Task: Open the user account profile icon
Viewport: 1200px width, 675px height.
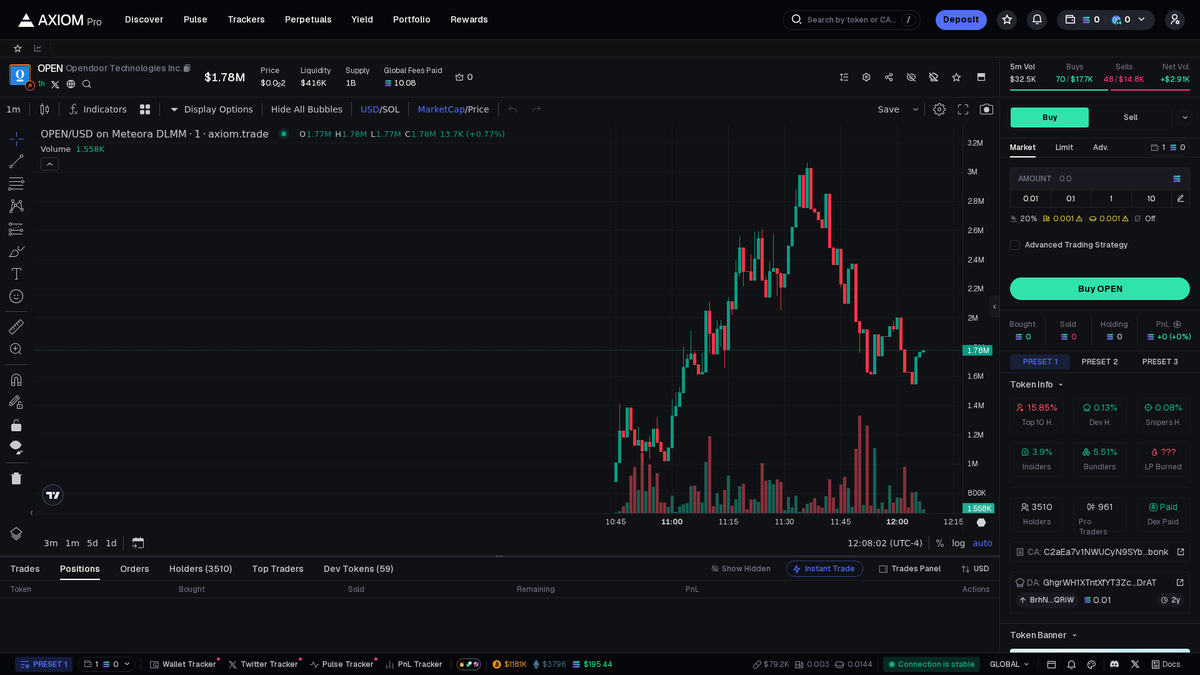Action: [x=1175, y=19]
